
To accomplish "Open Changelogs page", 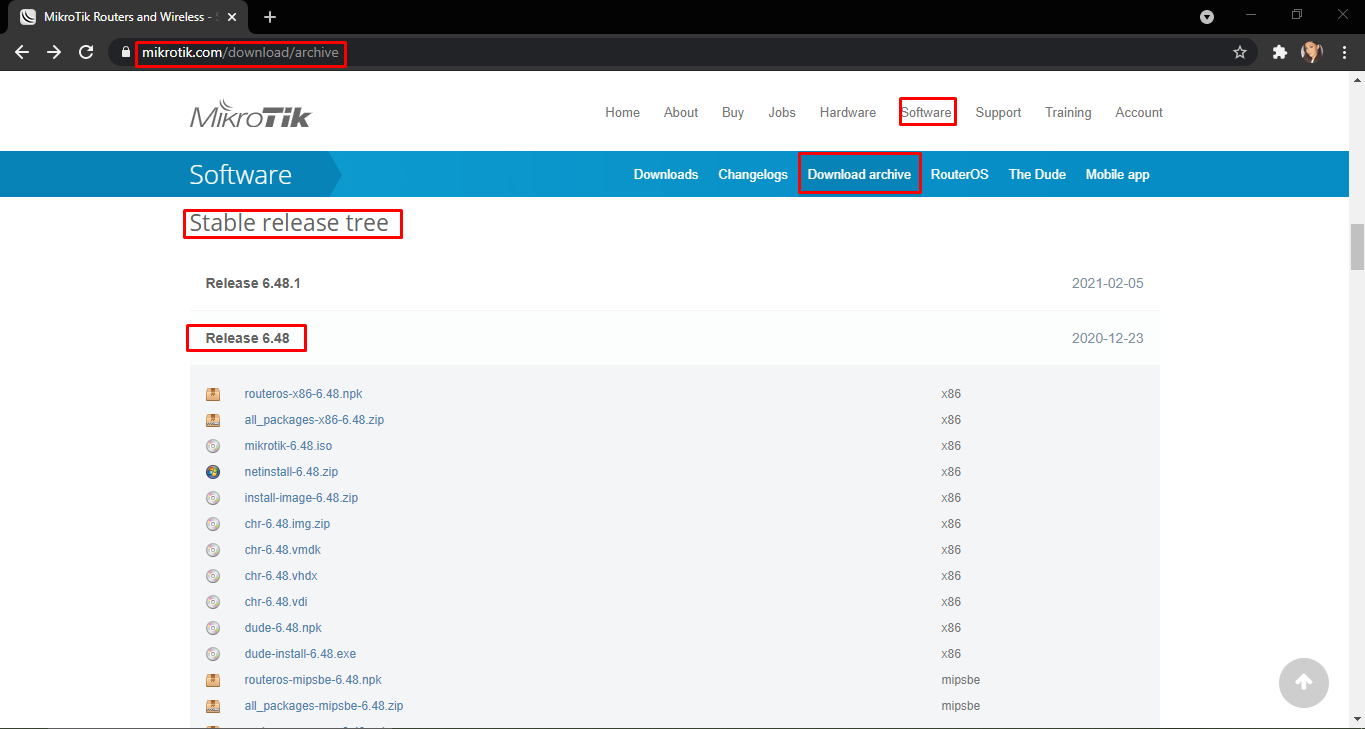I will point(752,173).
